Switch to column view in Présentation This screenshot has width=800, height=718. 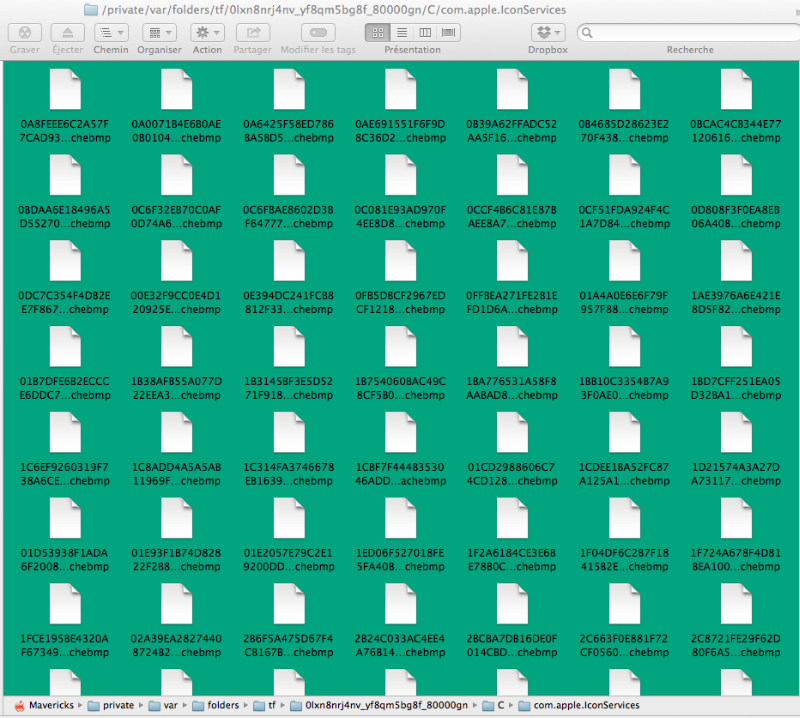(425, 33)
